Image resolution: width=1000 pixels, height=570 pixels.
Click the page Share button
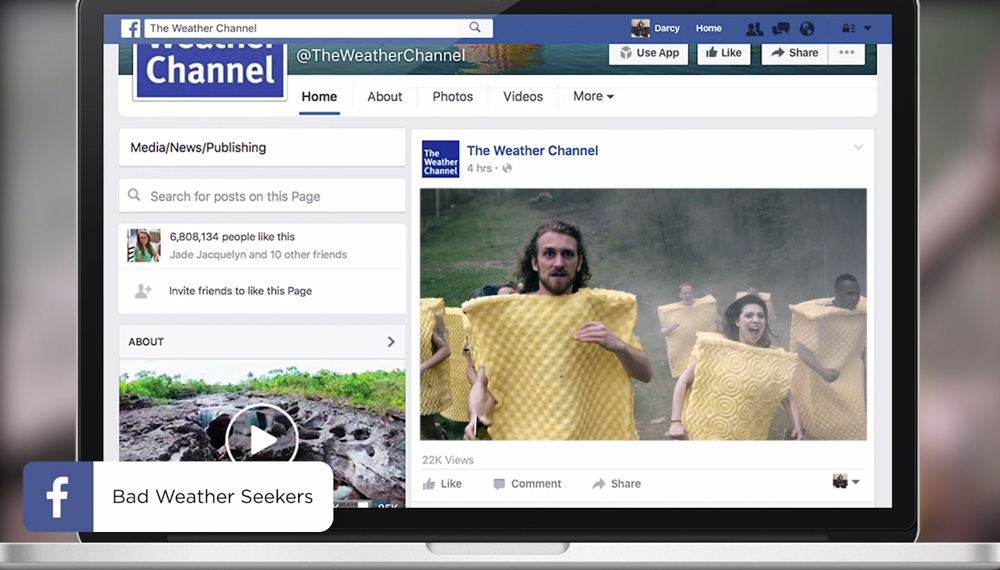(795, 53)
